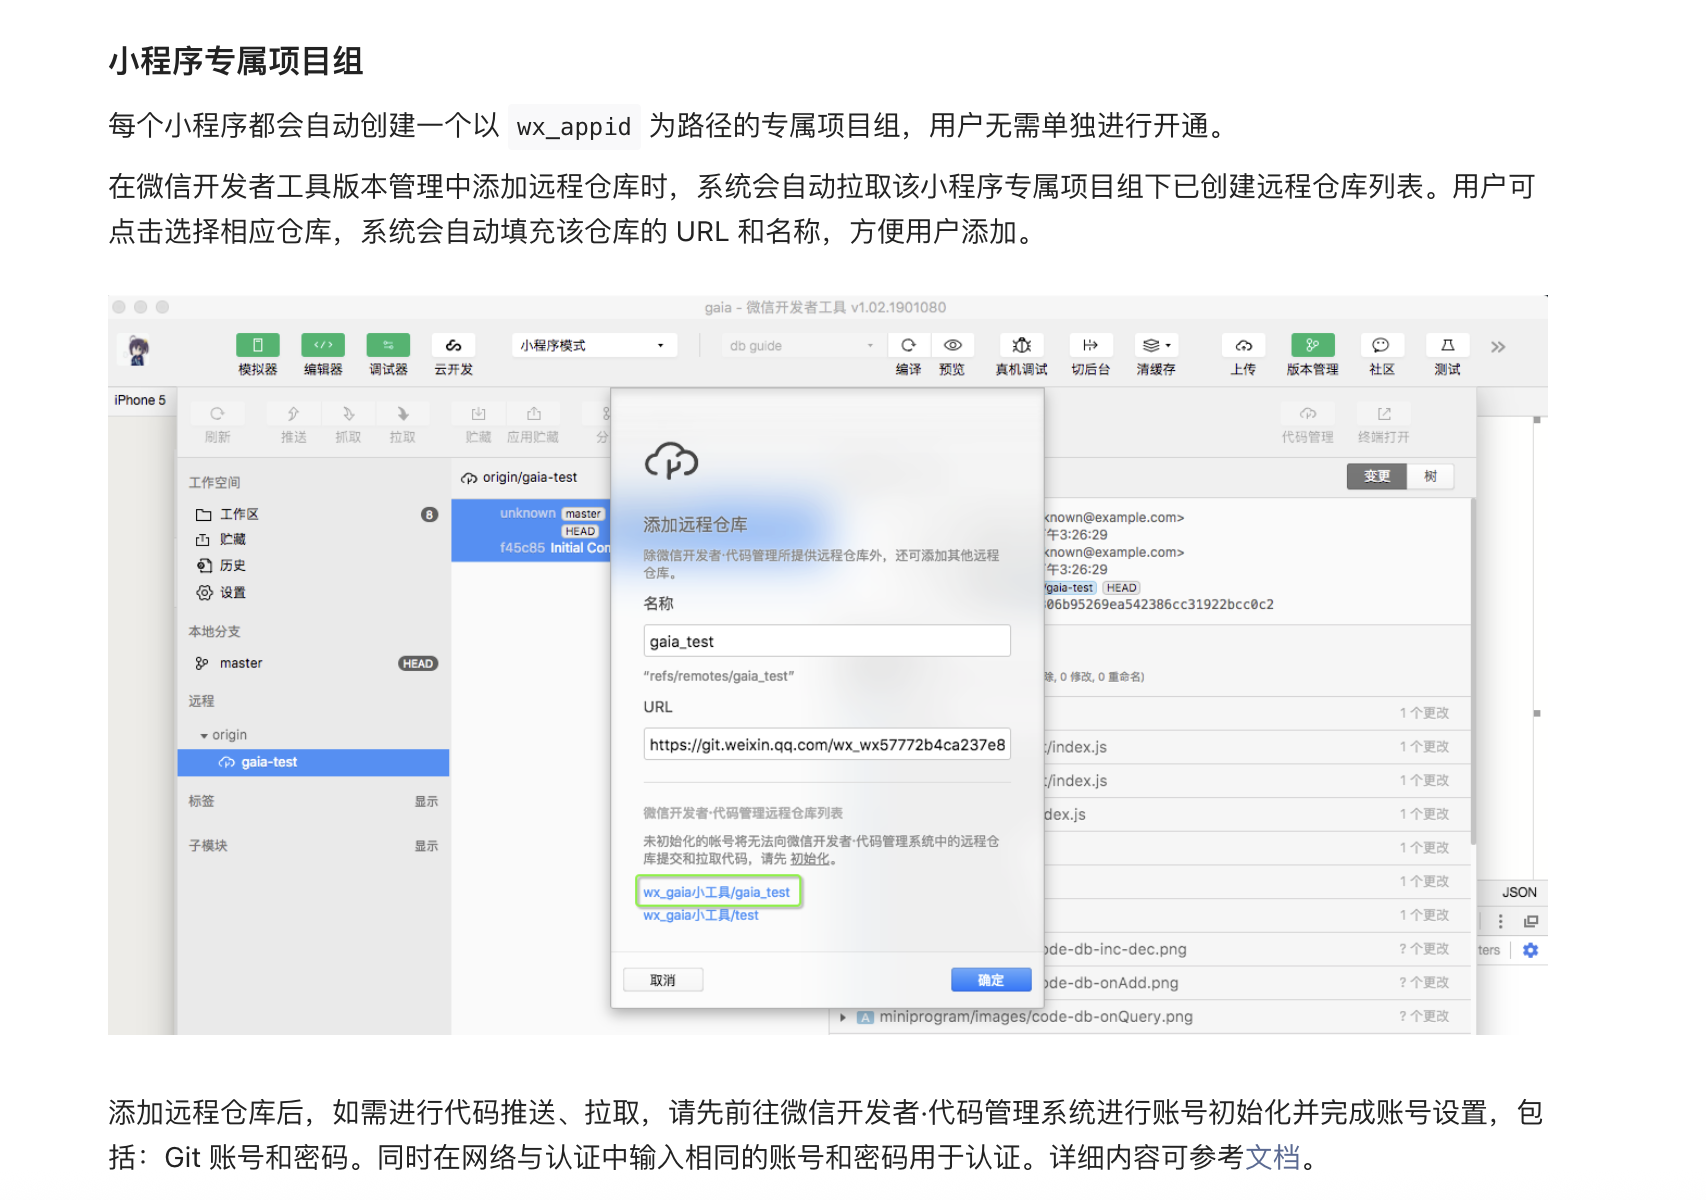Viewport: 1706px width, 1200px height.
Task: Click the JSON label on the right
Action: point(1519,892)
